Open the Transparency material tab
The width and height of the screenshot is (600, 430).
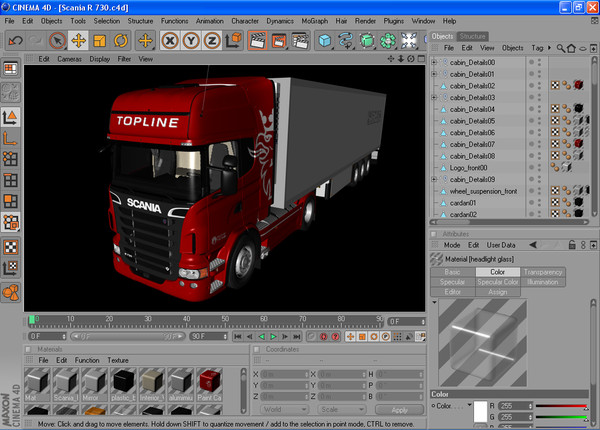[543, 272]
